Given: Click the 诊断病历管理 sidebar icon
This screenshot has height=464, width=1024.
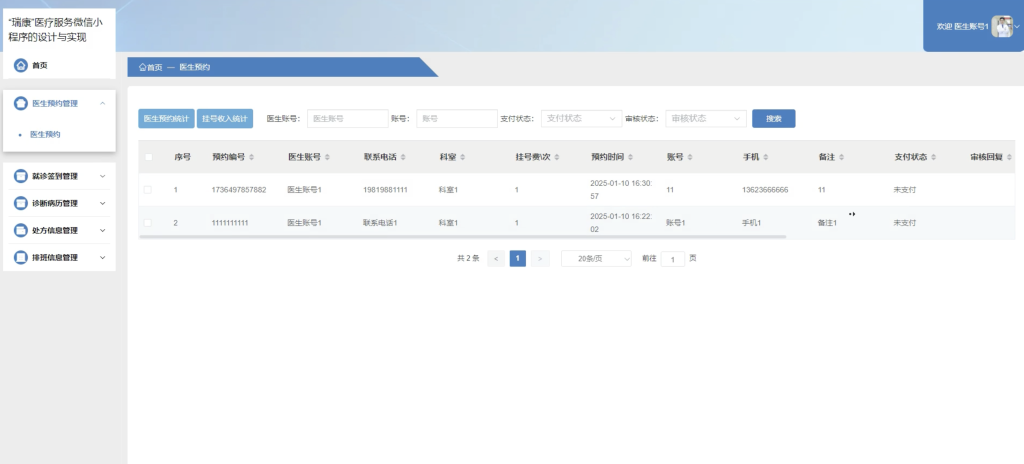Looking at the screenshot, I should pos(21,203).
